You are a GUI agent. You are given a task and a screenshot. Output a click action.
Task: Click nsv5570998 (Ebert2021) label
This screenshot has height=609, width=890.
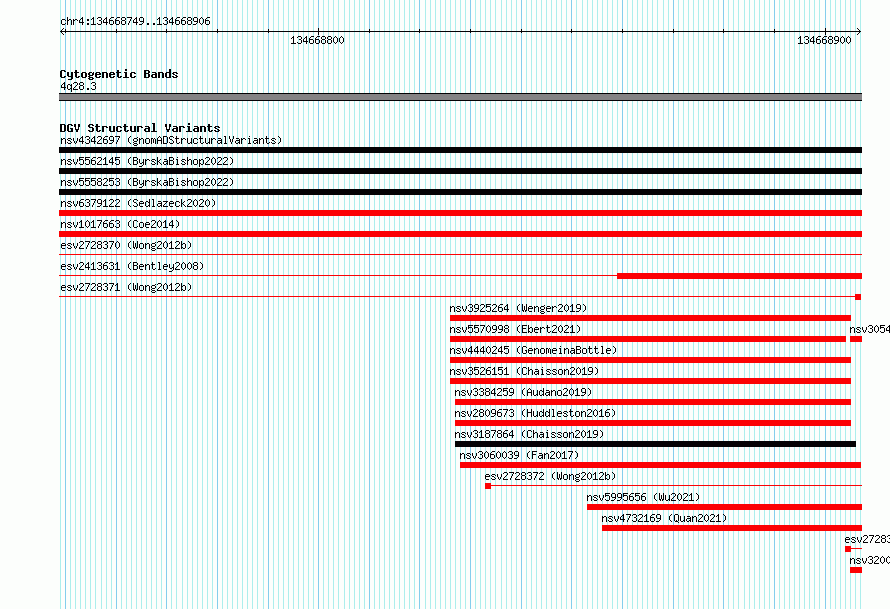[x=515, y=329]
